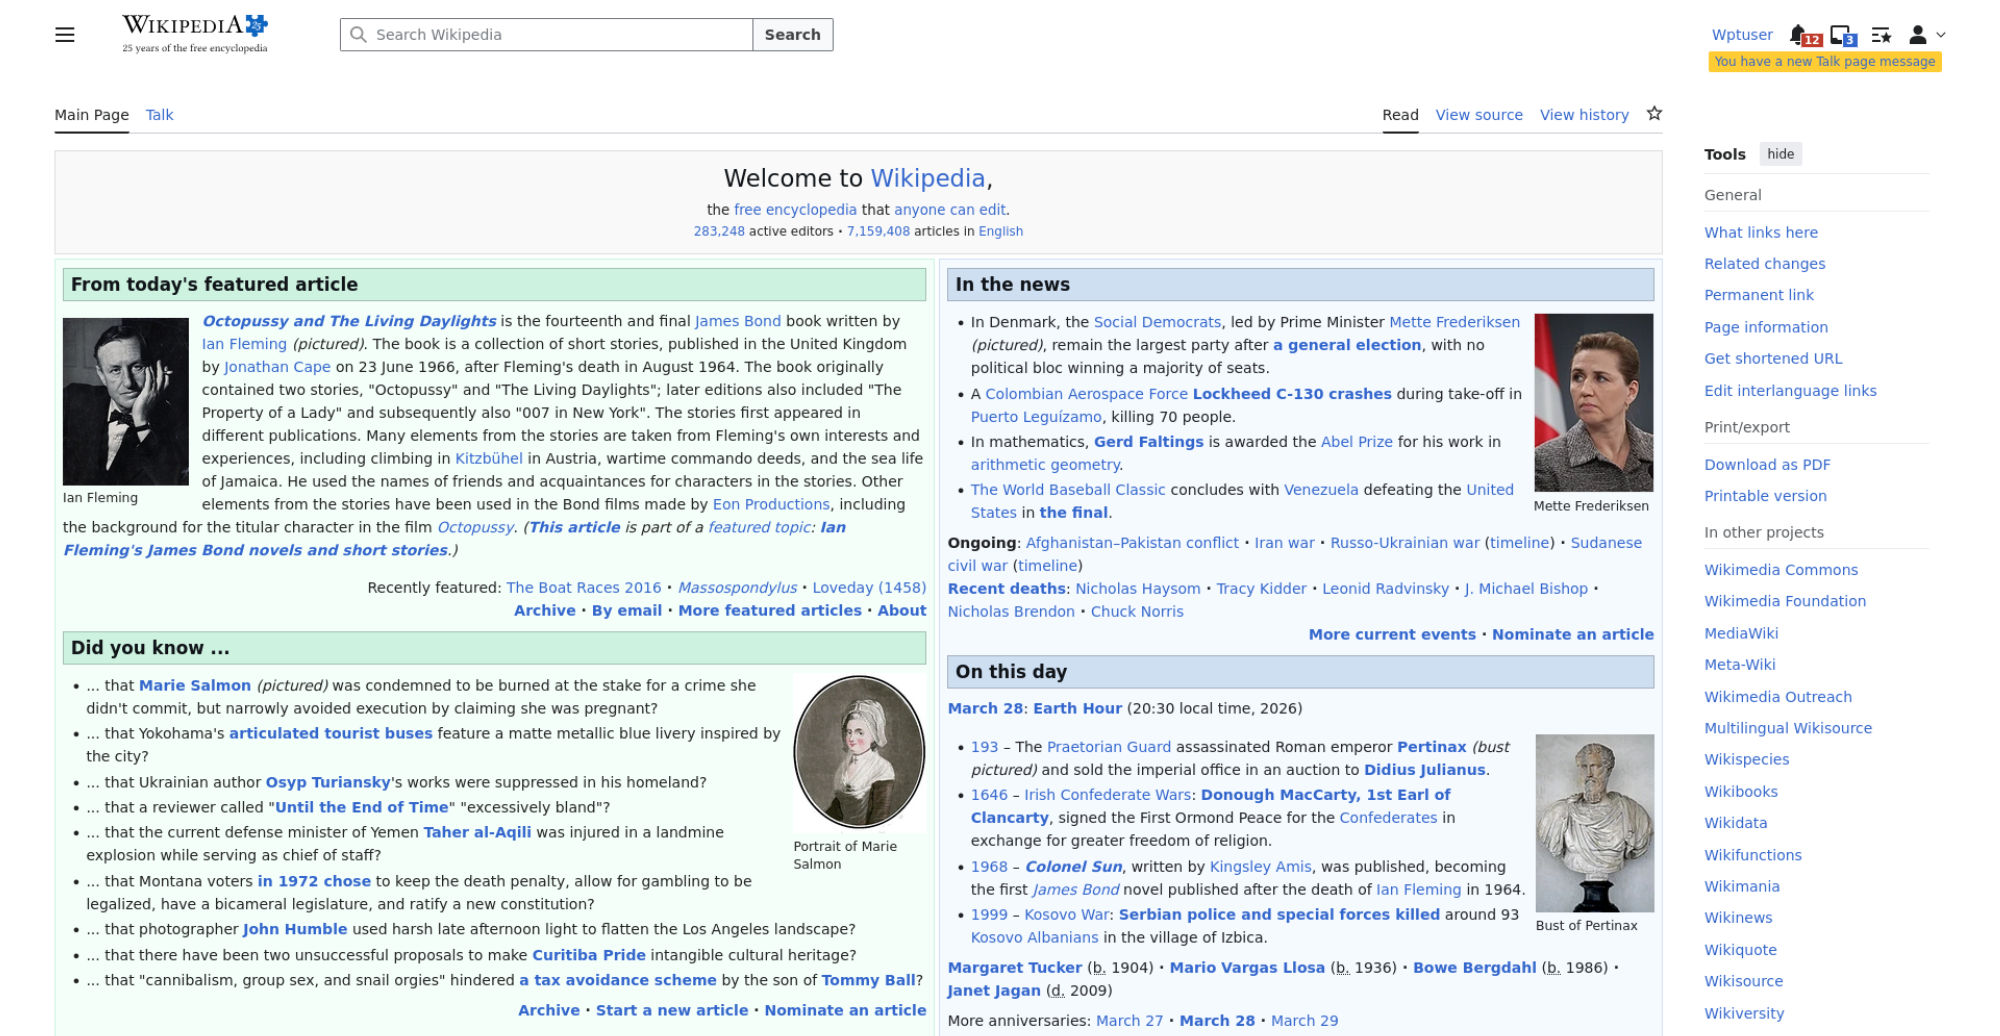Switch to the Talk tab
This screenshot has height=1036, width=2000.
click(x=159, y=115)
